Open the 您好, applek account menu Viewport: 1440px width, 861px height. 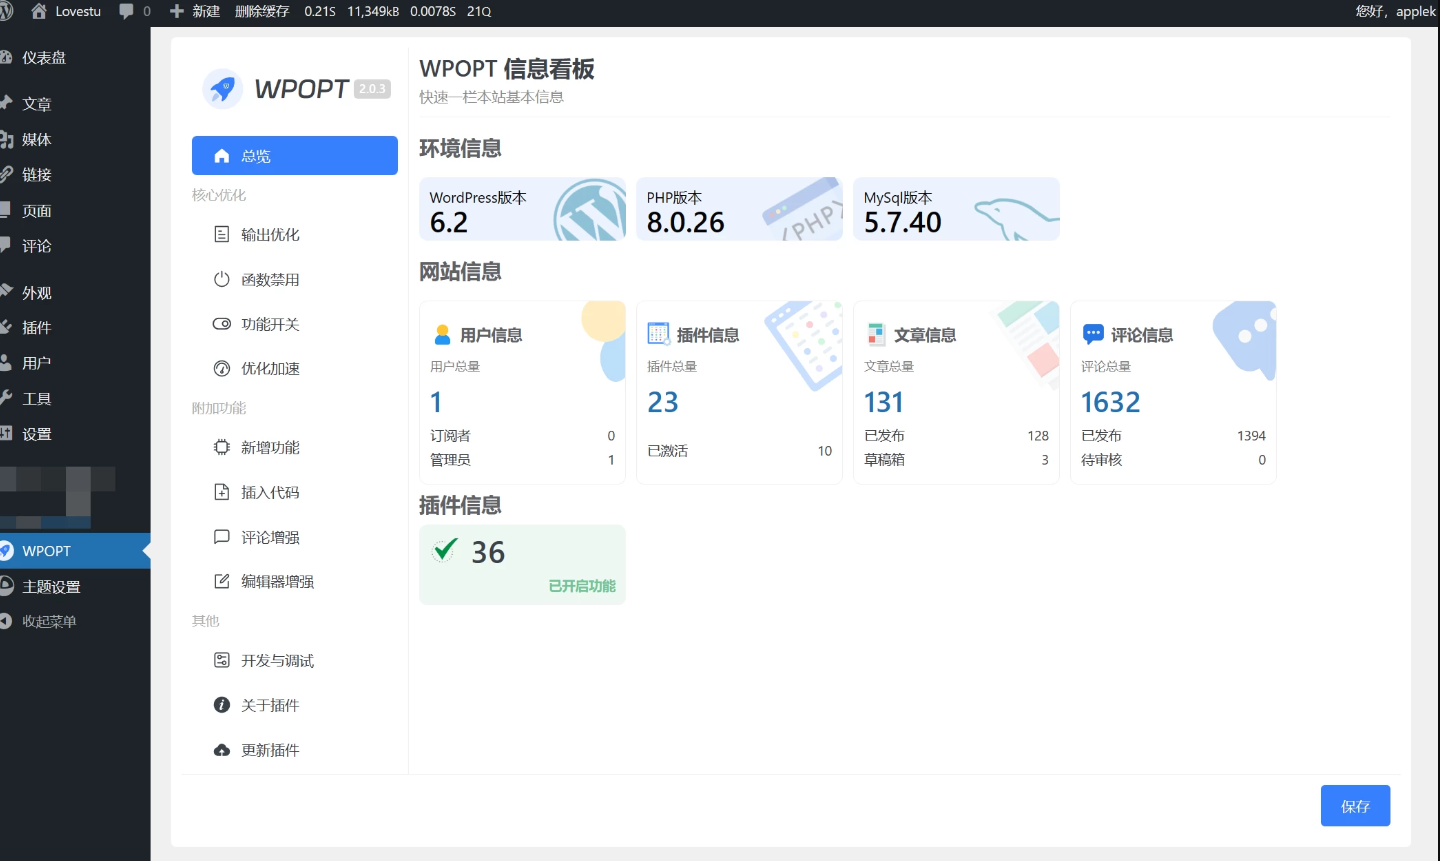click(1395, 11)
